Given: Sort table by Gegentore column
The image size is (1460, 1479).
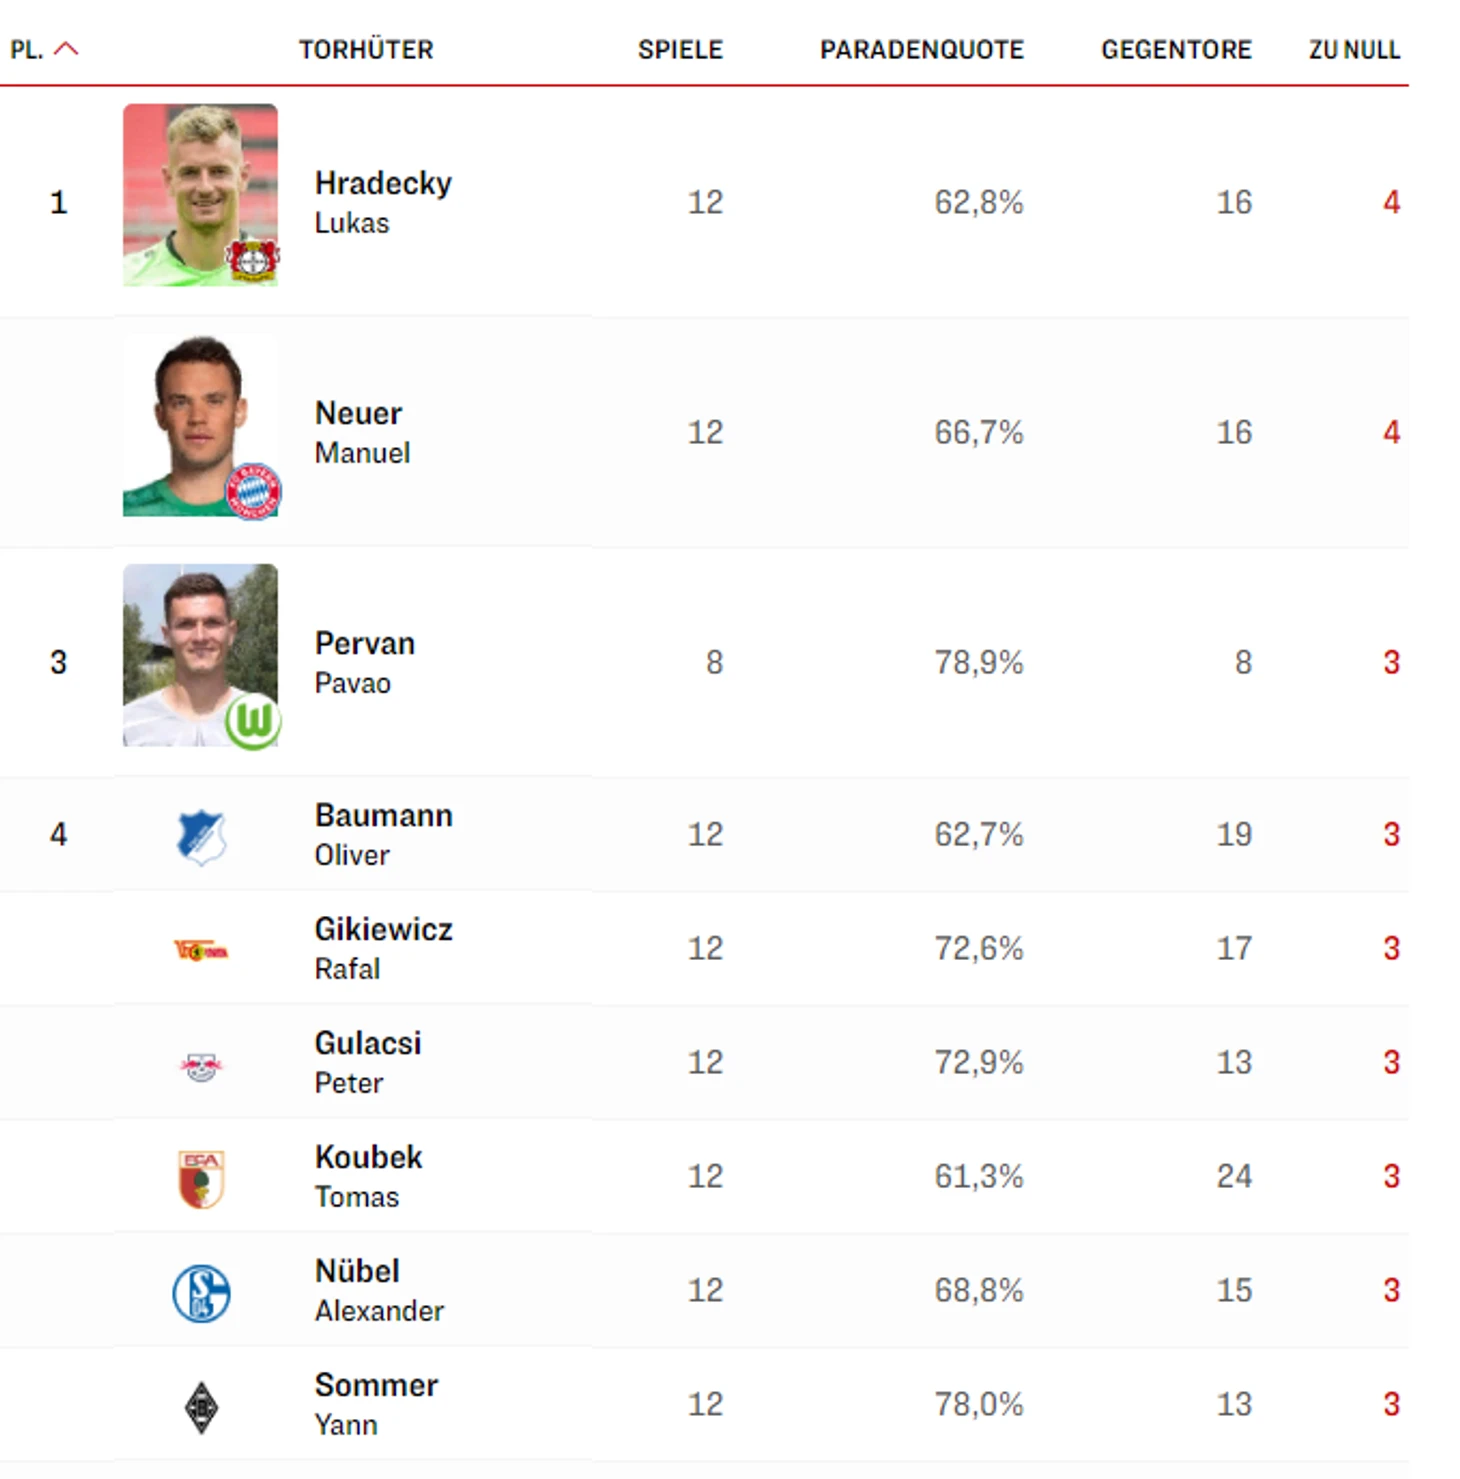Looking at the screenshot, I should pos(1176,50).
